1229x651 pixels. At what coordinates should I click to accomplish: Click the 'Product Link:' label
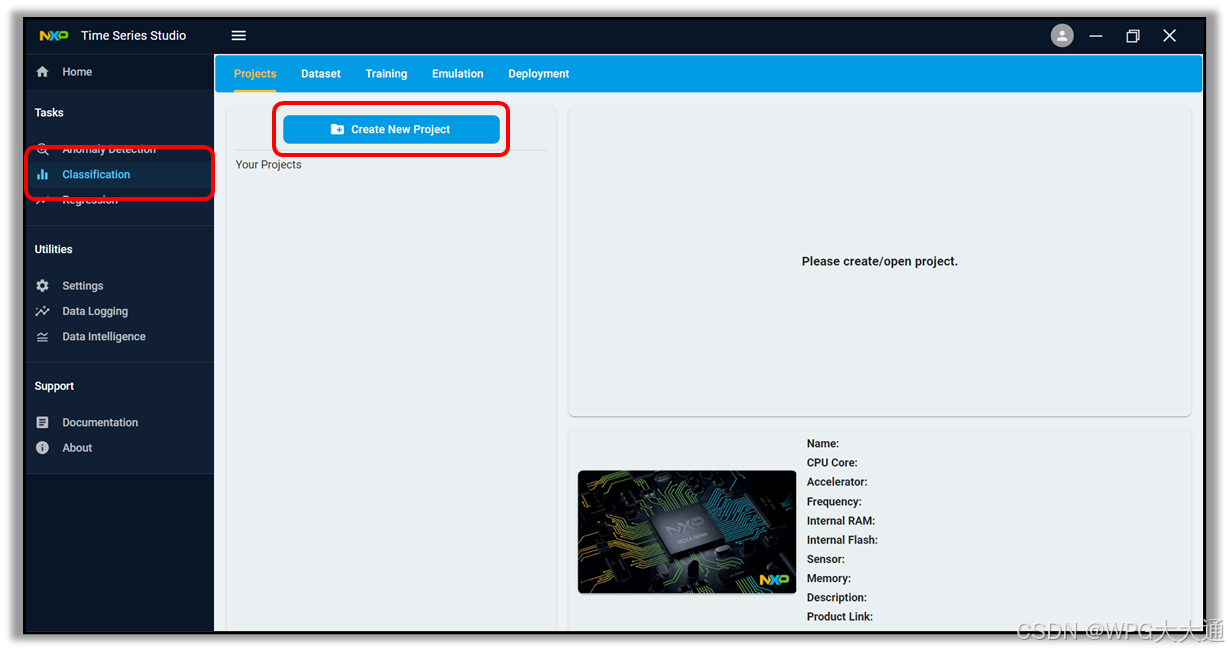(840, 617)
